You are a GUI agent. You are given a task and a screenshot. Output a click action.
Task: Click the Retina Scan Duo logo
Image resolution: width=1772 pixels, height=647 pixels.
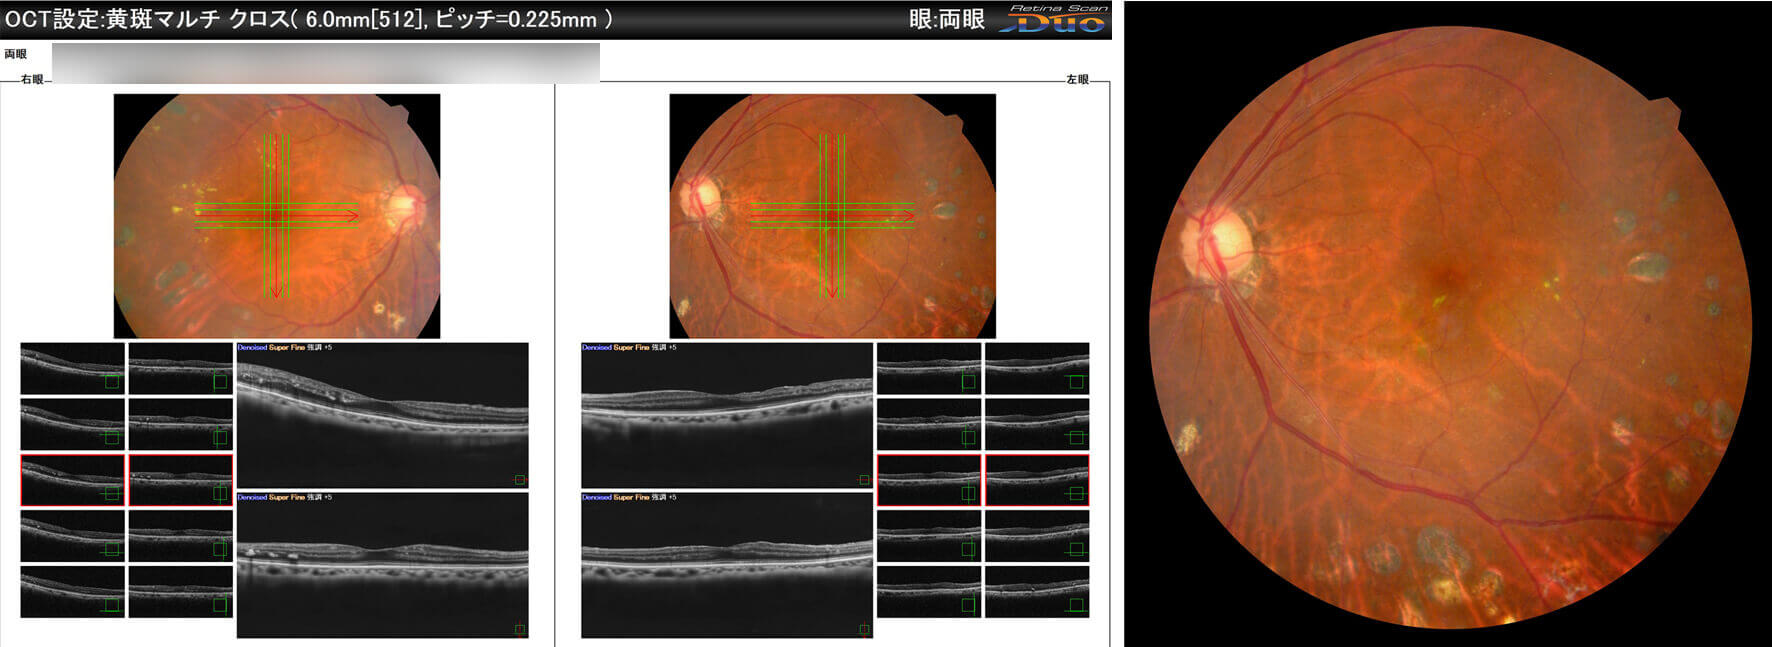[x=1054, y=18]
